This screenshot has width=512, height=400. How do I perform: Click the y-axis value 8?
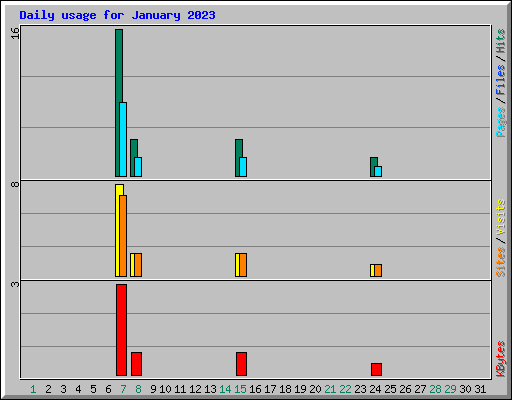tap(15, 184)
